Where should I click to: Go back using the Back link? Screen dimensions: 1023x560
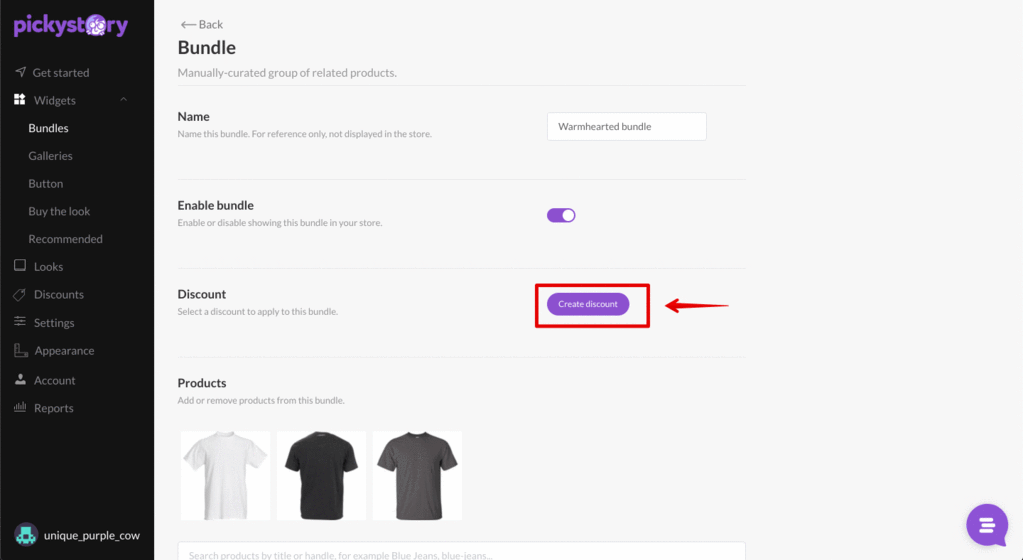(202, 24)
